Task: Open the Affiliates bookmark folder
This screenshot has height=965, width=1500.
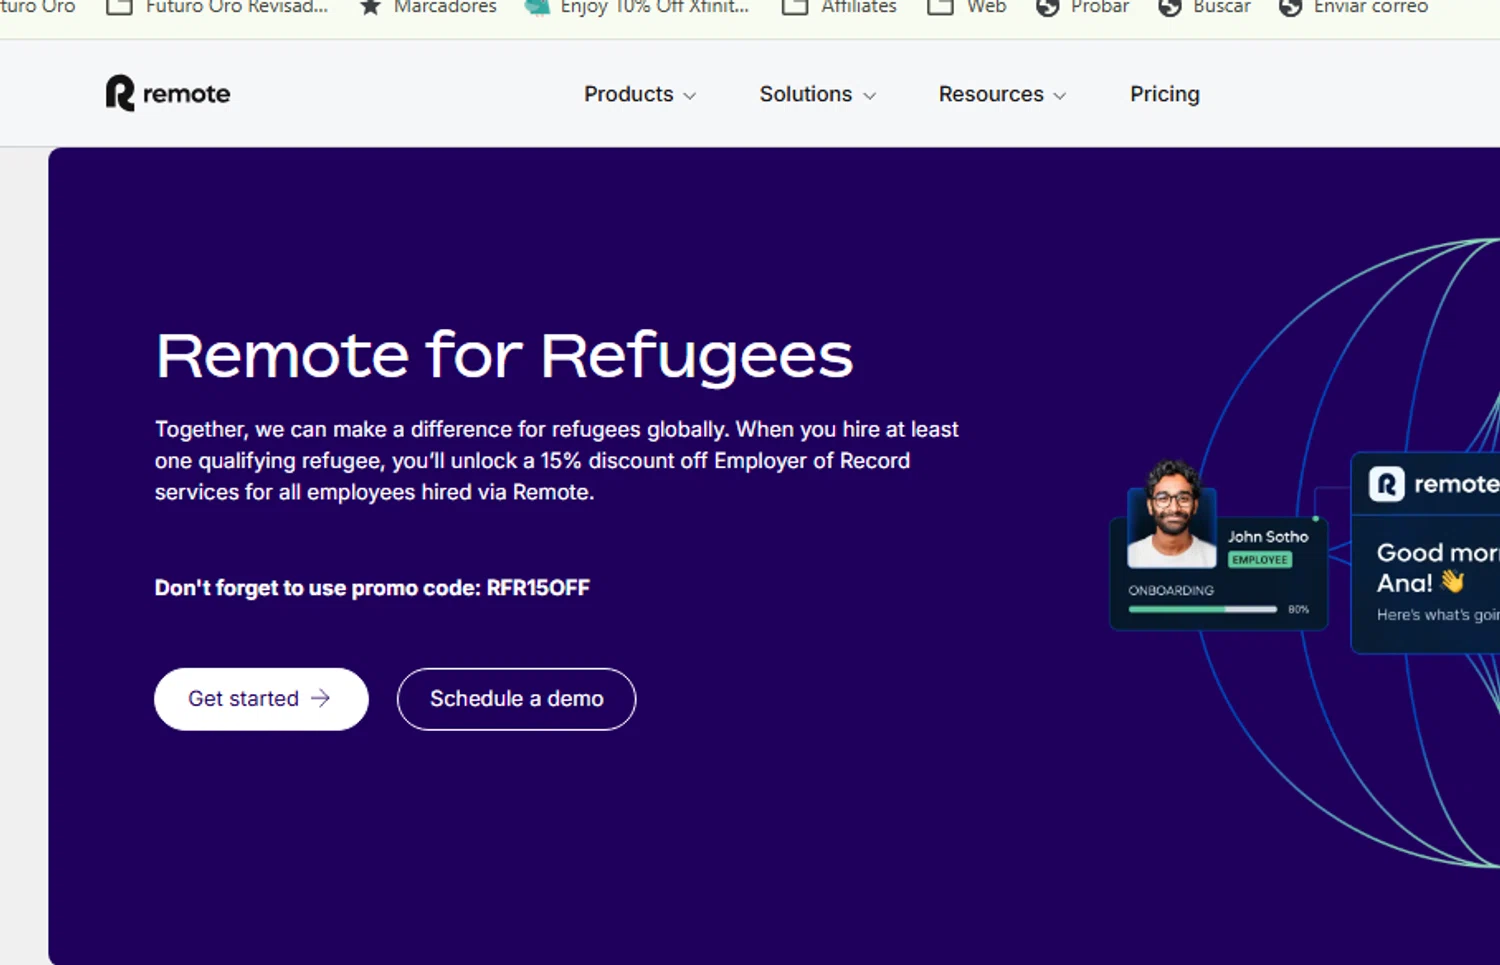Action: point(840,7)
